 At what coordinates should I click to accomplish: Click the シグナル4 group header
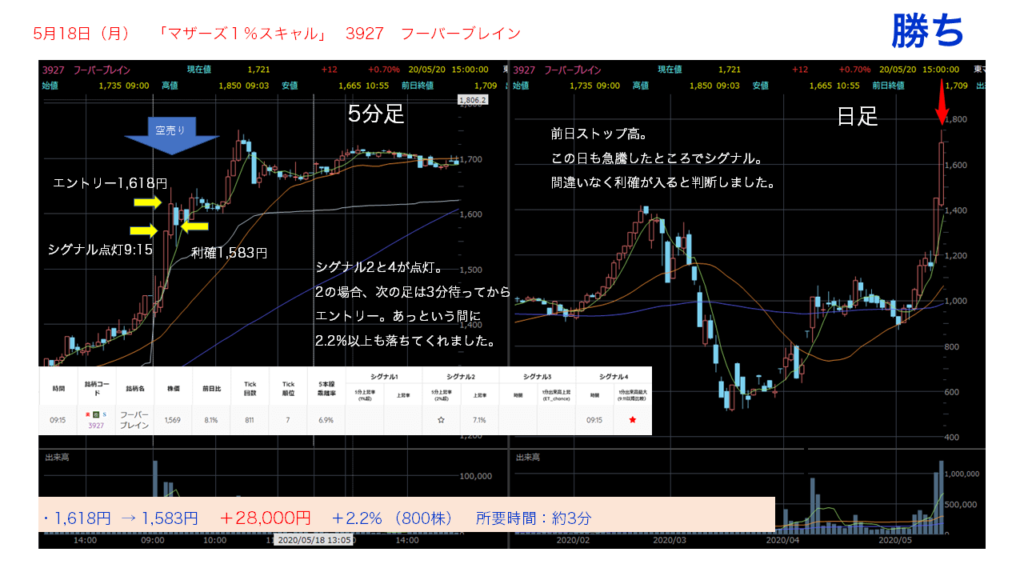[613, 377]
